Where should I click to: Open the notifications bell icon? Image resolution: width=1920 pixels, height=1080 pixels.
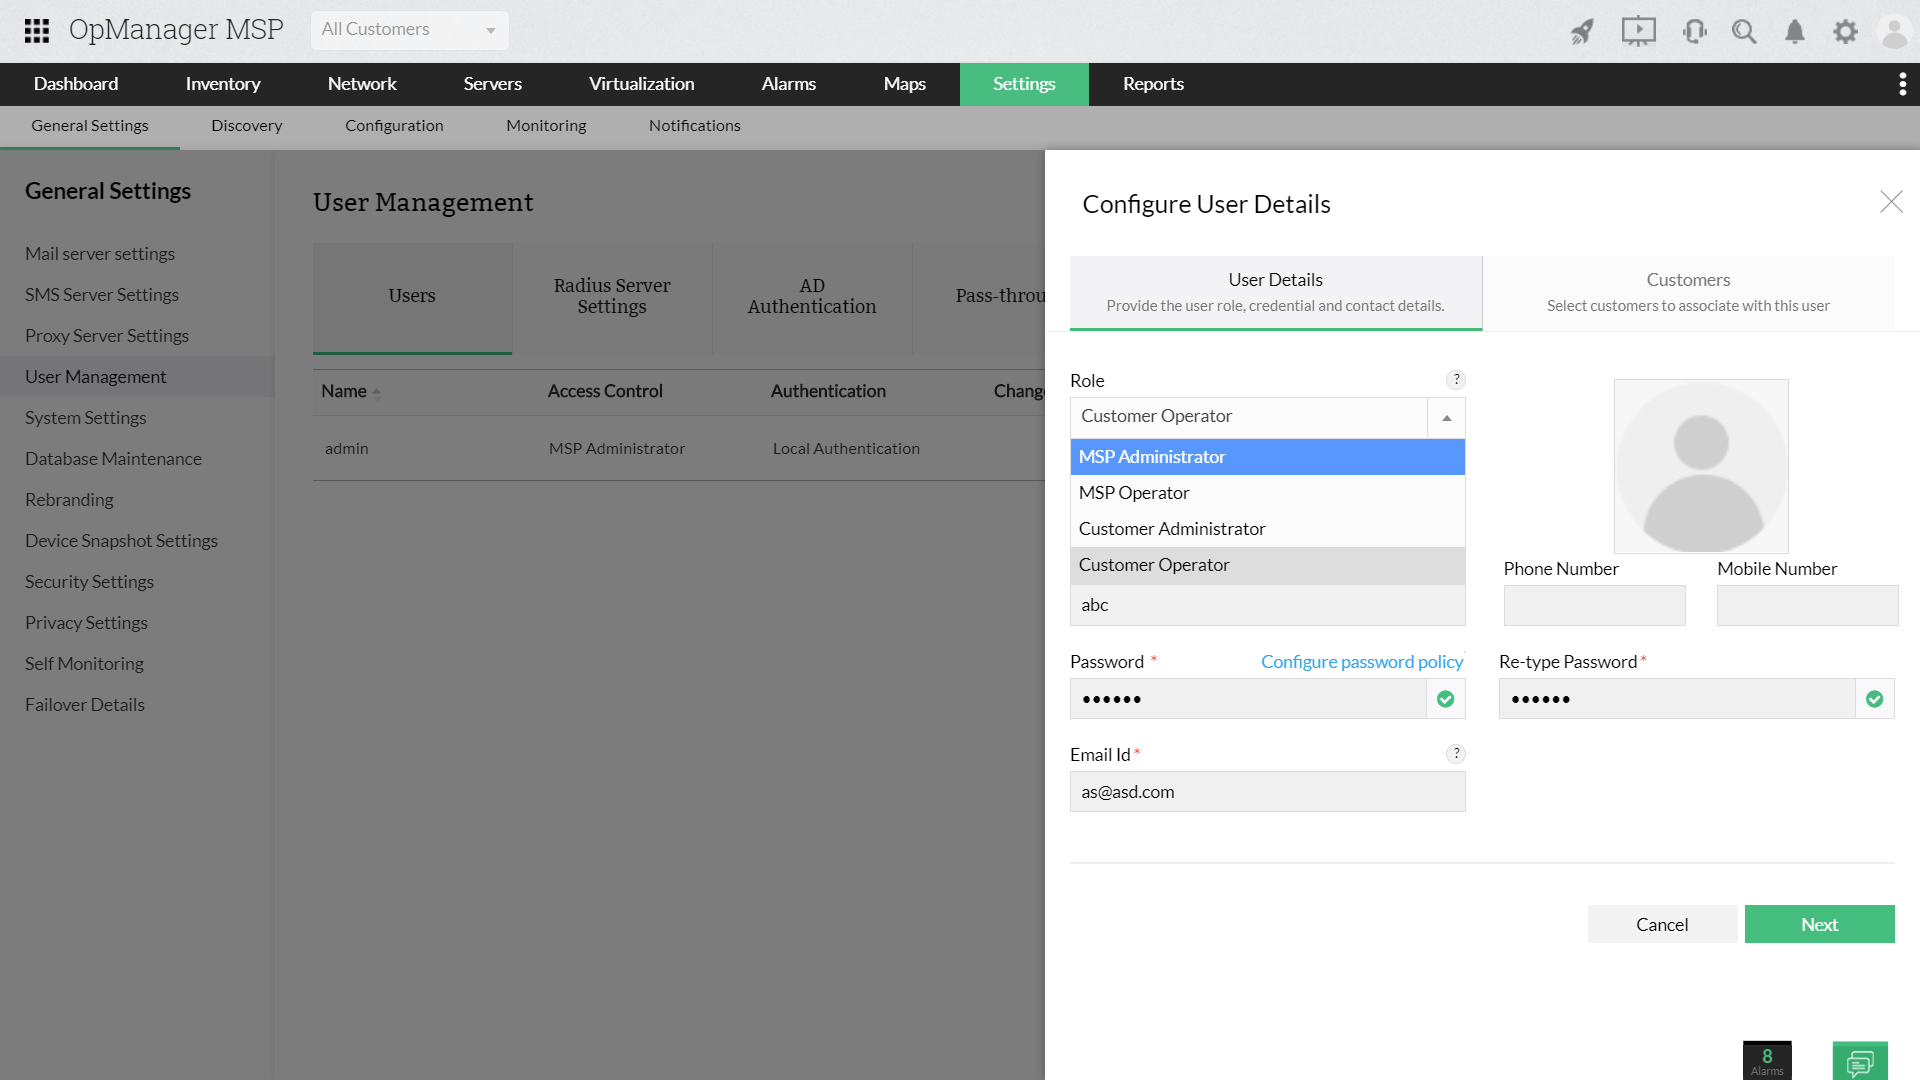(x=1795, y=31)
